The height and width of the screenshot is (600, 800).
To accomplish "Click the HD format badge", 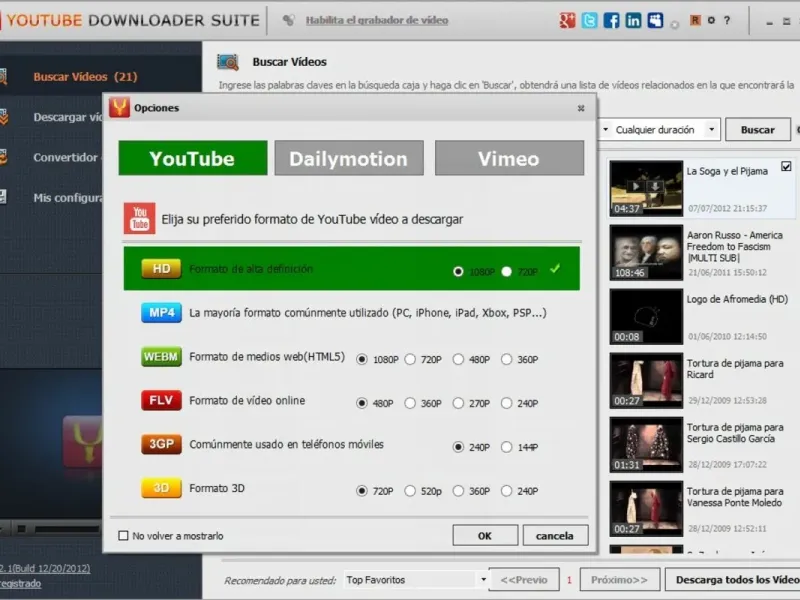I will click(x=161, y=269).
